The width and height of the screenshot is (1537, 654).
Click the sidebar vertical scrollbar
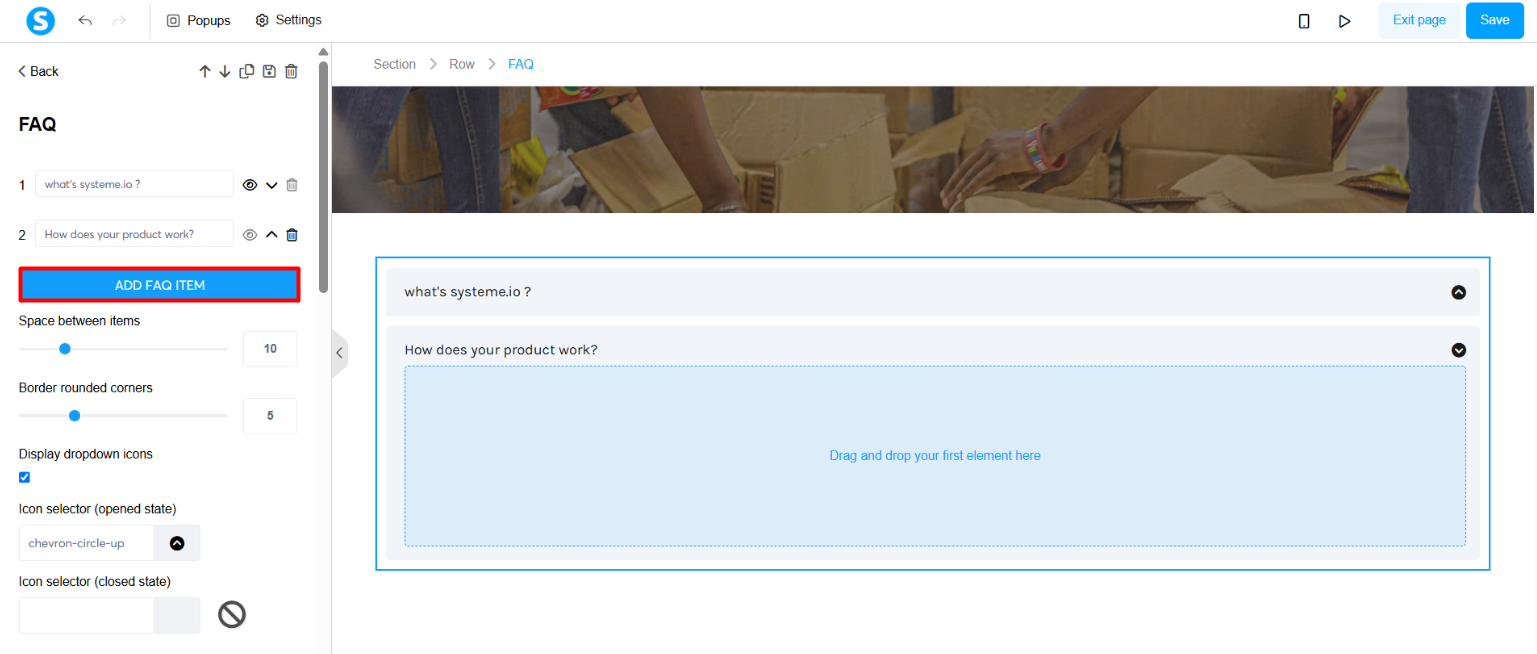[323, 175]
